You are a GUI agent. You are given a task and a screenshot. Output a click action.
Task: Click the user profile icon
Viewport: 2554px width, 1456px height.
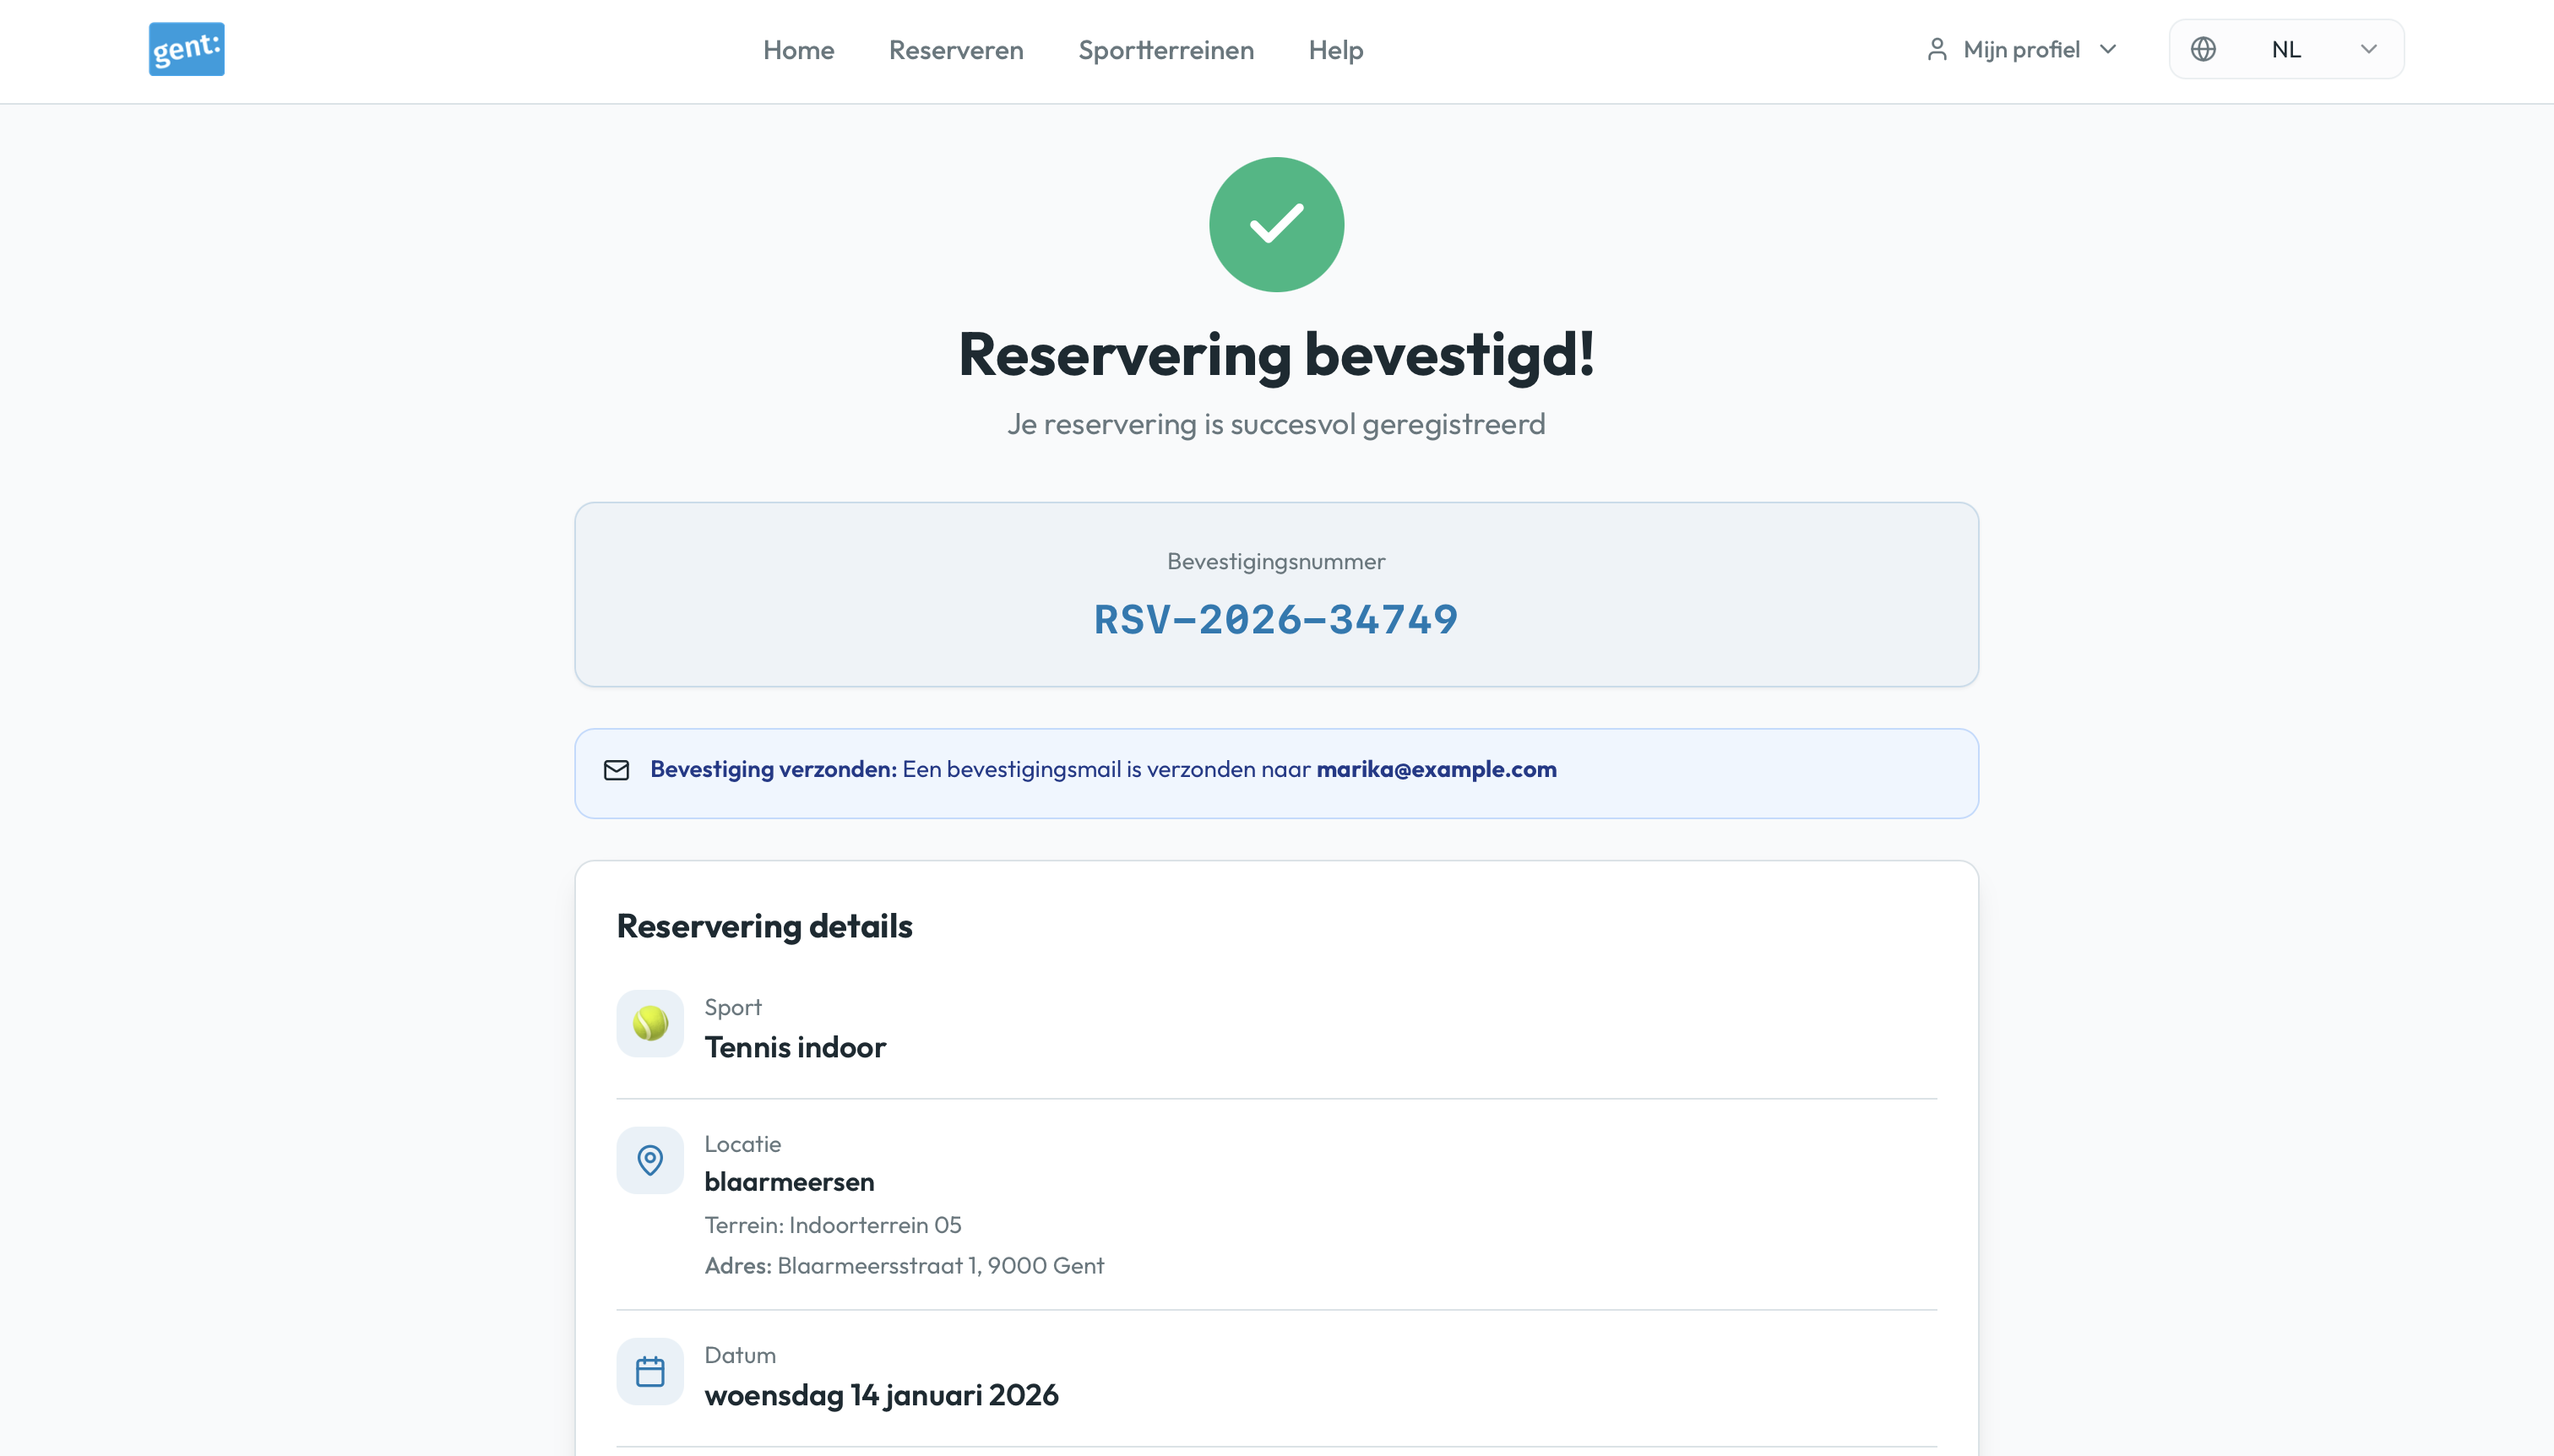pyautogui.click(x=1937, y=48)
